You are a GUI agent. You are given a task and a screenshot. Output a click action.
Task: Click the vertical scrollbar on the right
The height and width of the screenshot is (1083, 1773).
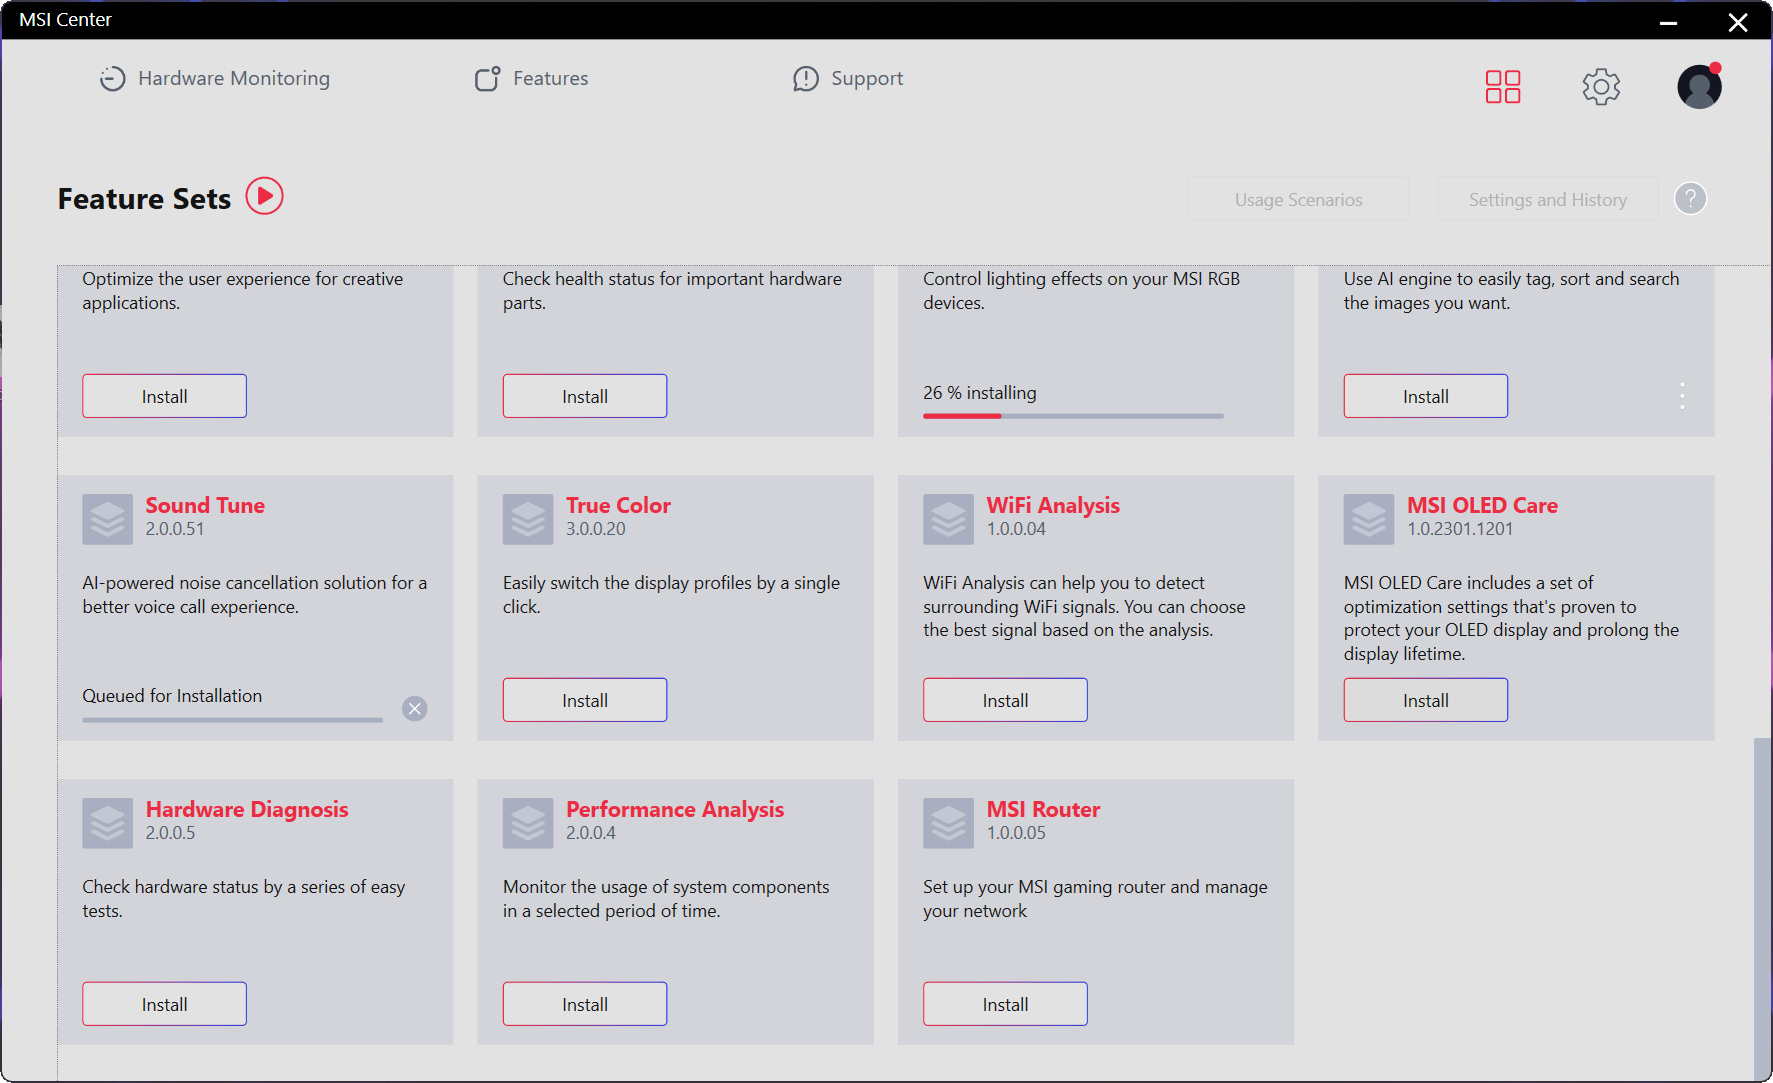(1761, 900)
